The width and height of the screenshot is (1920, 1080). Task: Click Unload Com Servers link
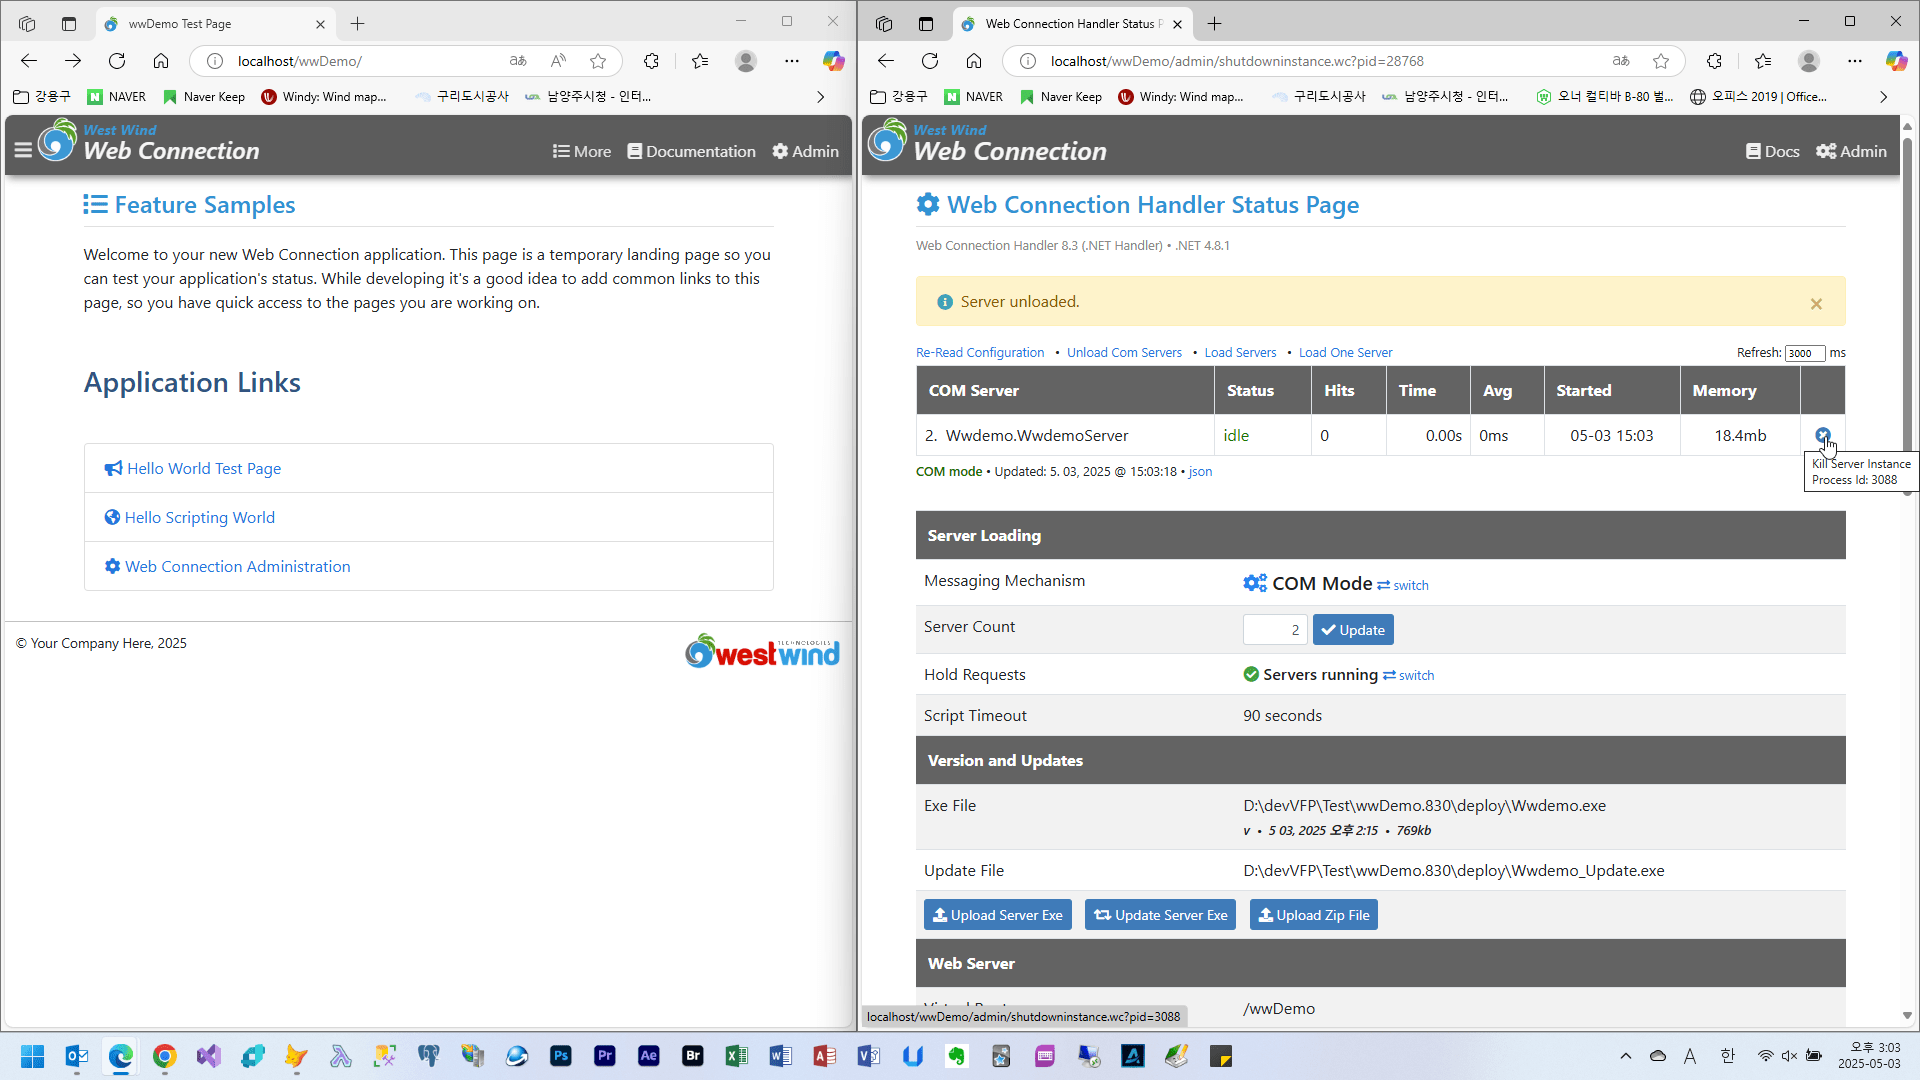point(1124,352)
